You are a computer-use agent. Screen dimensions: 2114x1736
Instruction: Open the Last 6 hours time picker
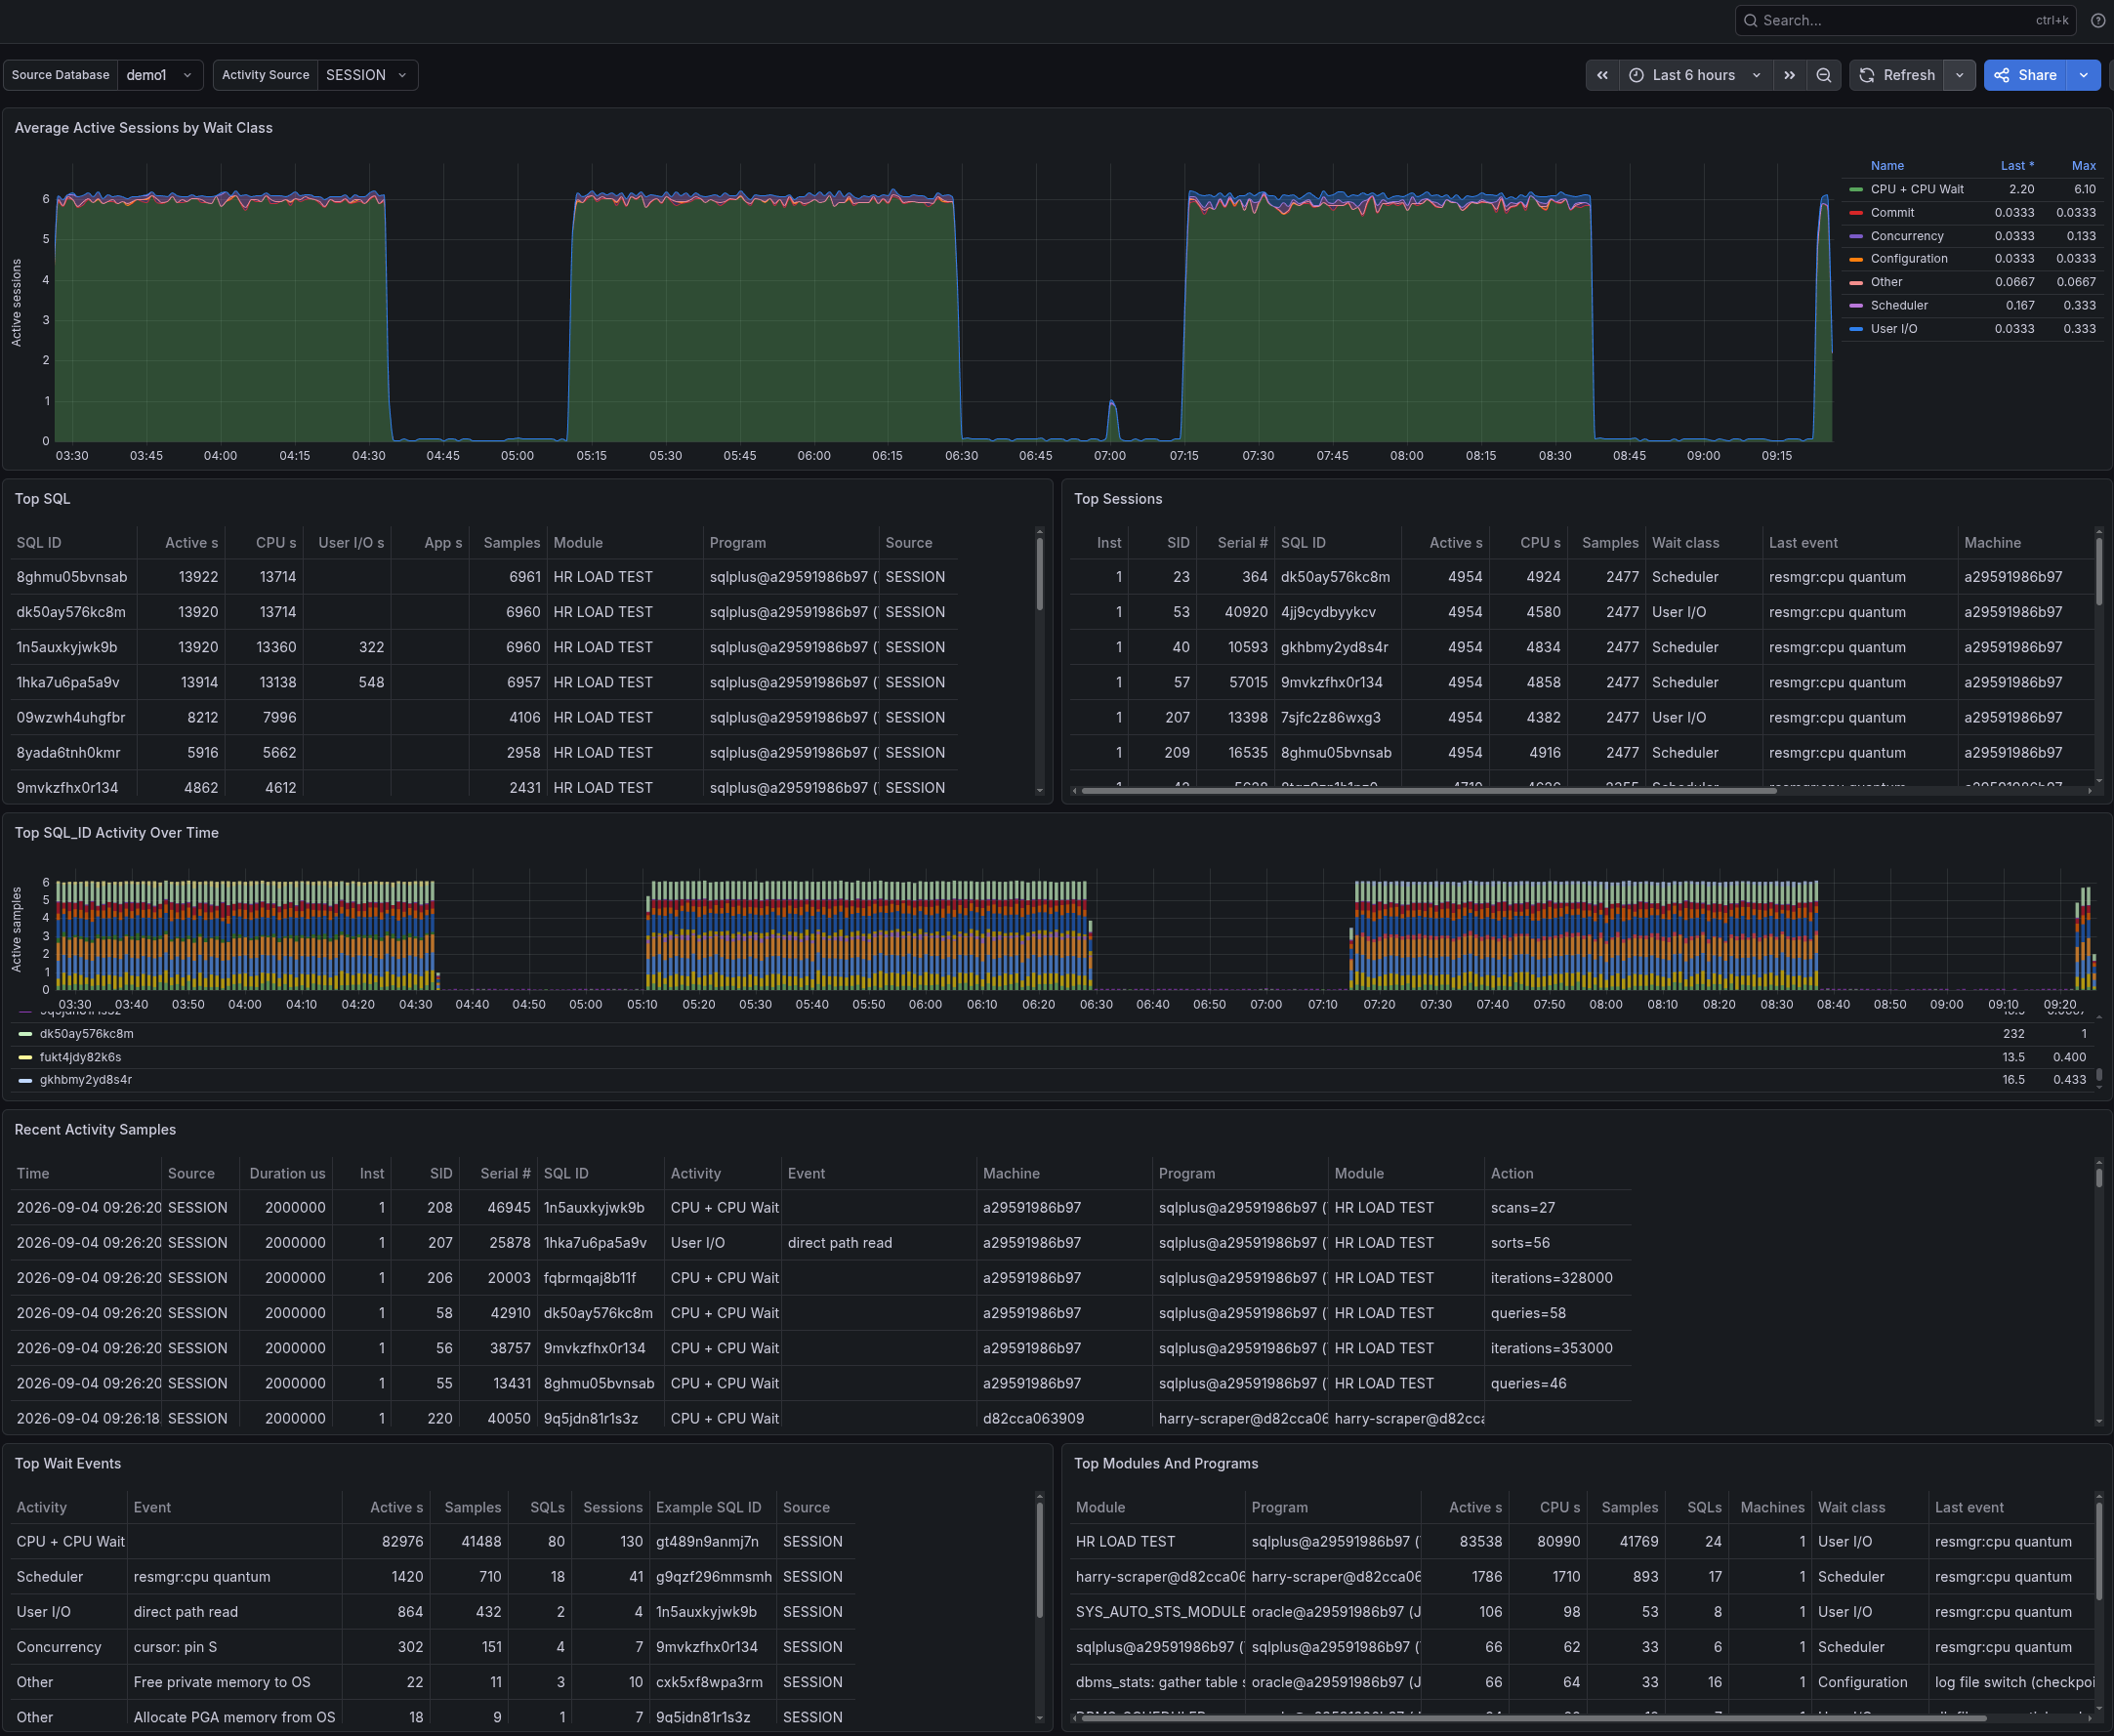pyautogui.click(x=1695, y=75)
